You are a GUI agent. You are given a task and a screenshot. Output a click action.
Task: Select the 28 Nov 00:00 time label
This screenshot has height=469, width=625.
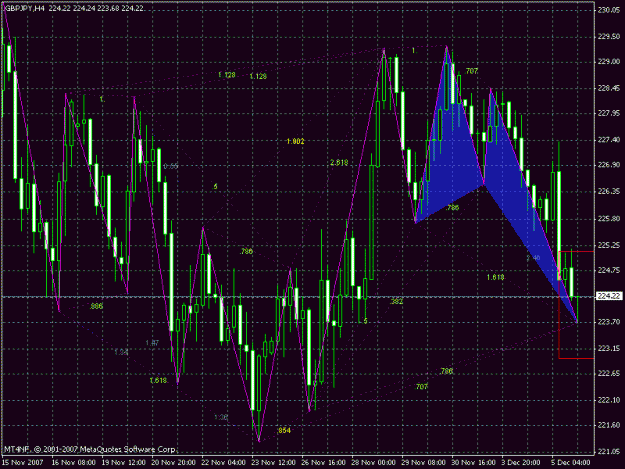[x=373, y=463]
